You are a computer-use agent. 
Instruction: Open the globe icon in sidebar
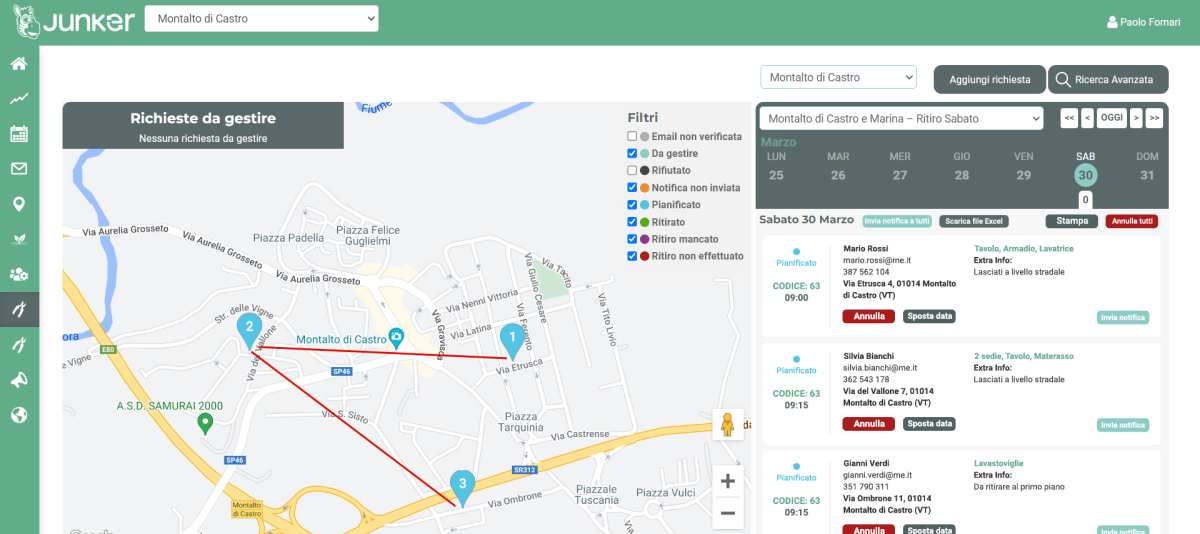click(18, 414)
